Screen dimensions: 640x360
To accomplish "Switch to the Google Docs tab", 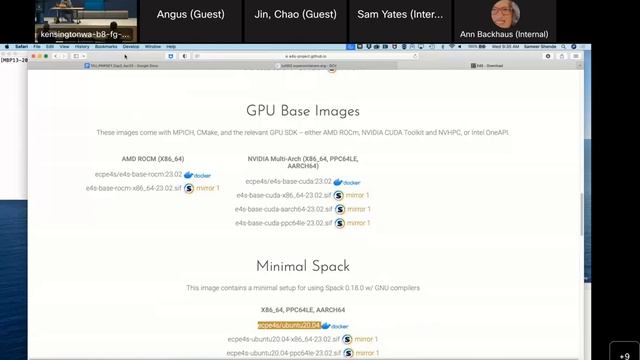I will click(x=121, y=65).
